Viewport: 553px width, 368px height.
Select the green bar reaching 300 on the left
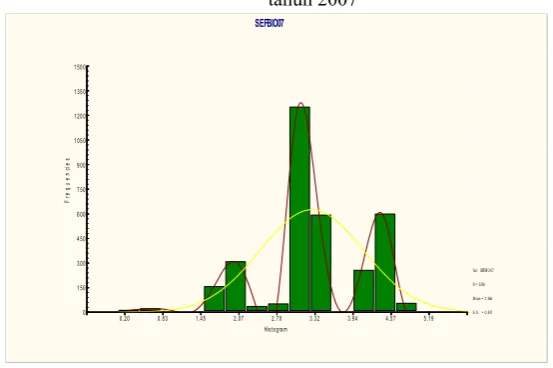click(x=236, y=286)
